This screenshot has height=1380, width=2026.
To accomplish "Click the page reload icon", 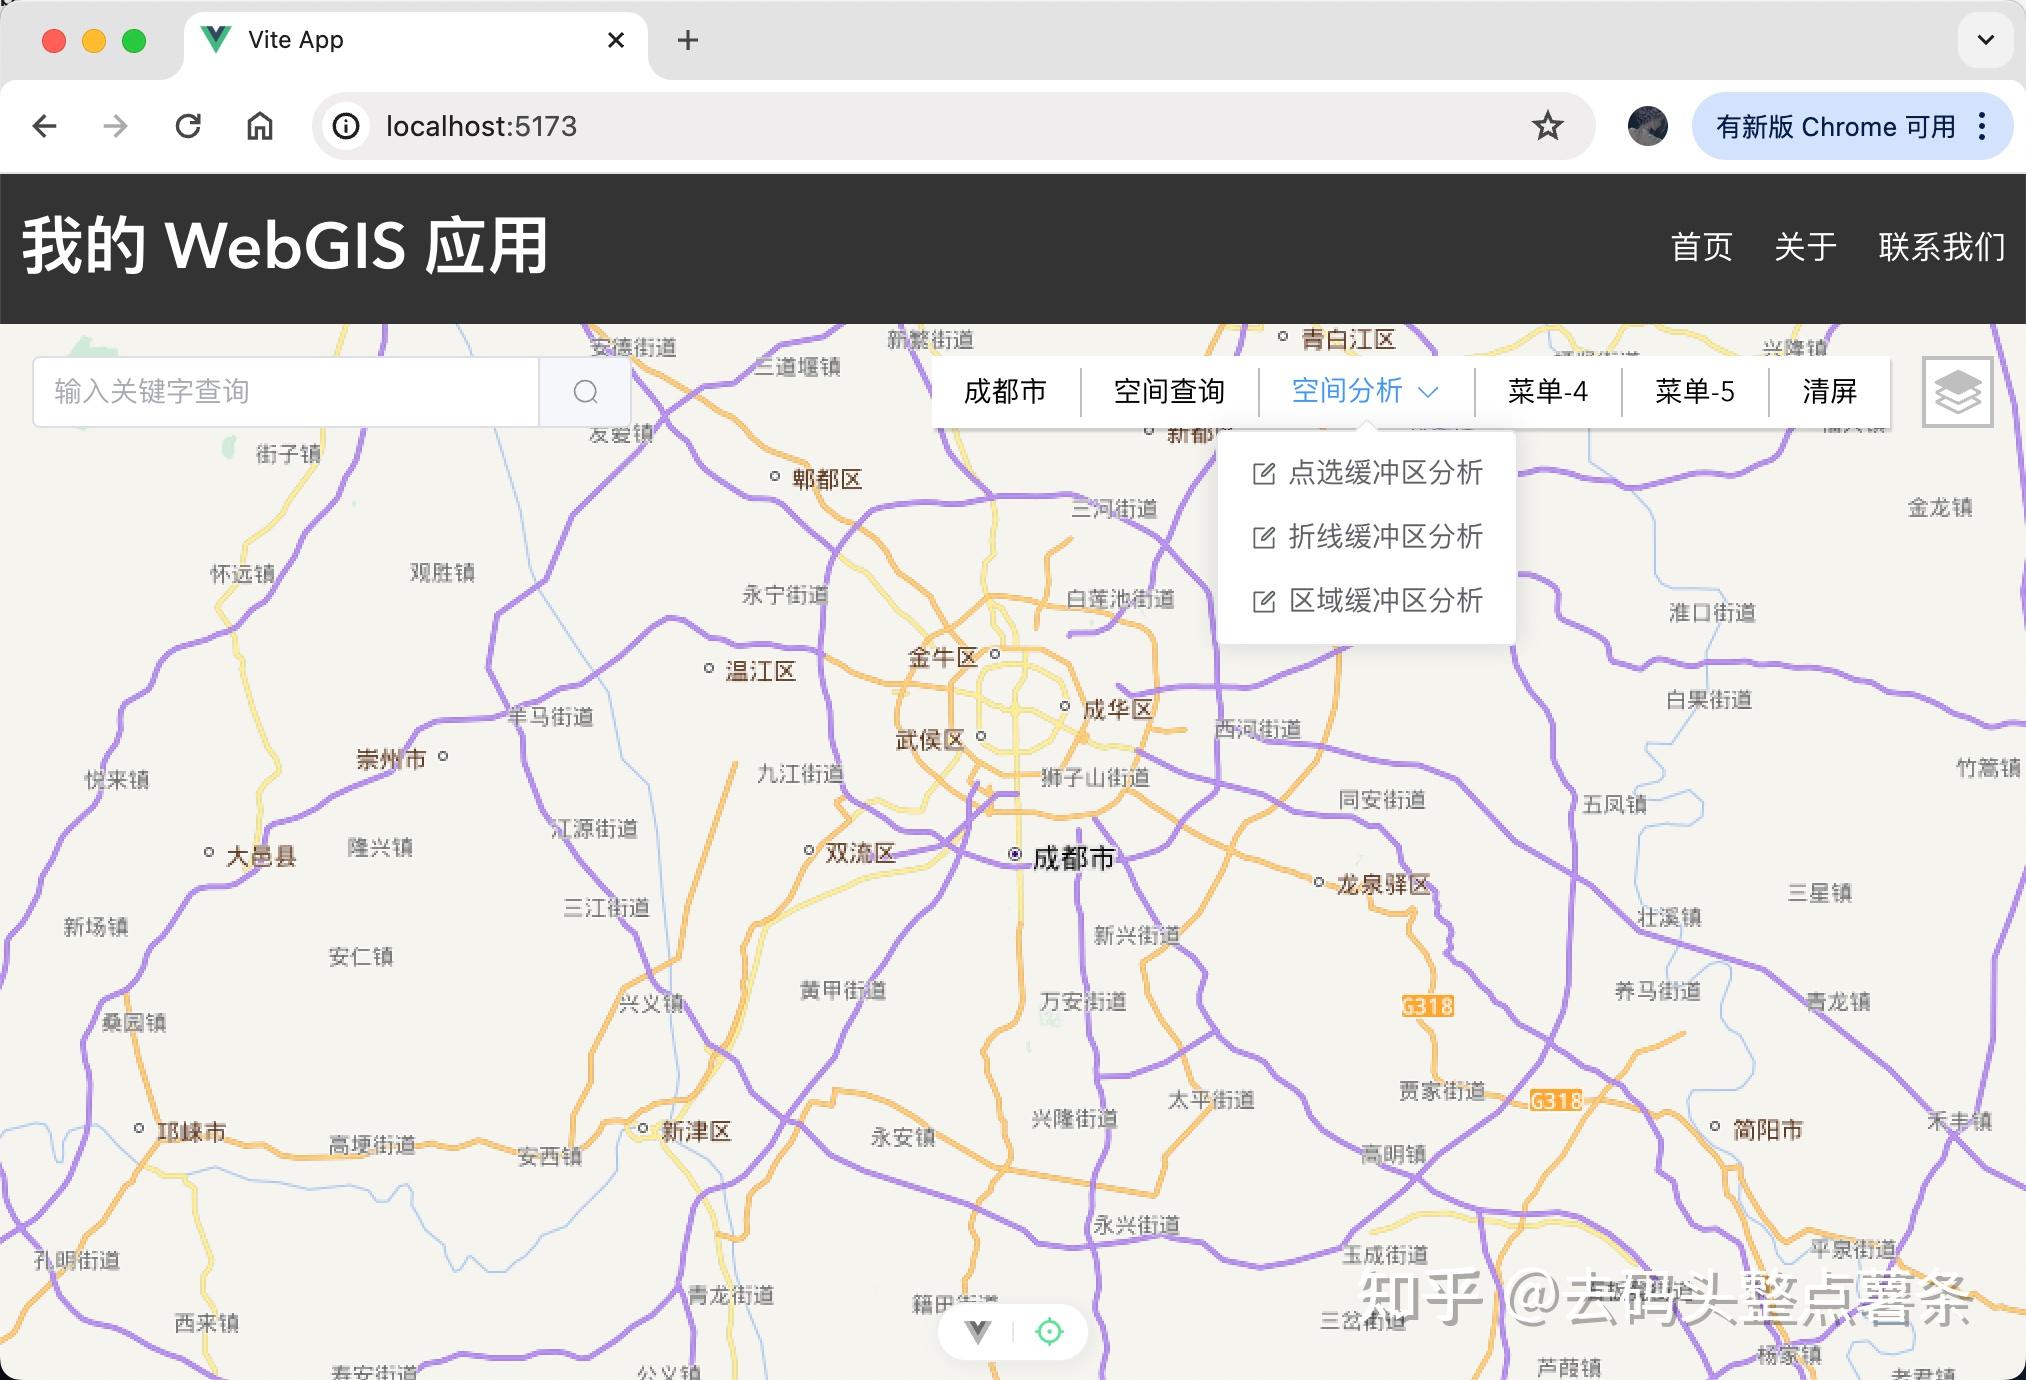I will click(188, 126).
